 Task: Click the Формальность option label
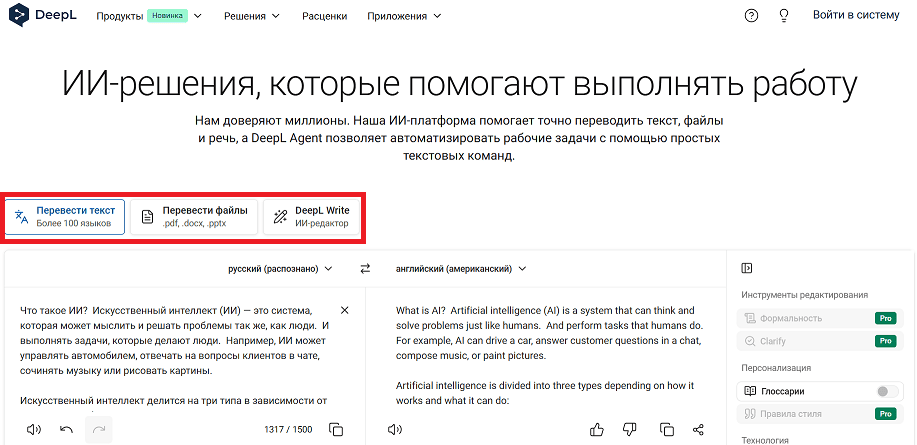pos(791,318)
